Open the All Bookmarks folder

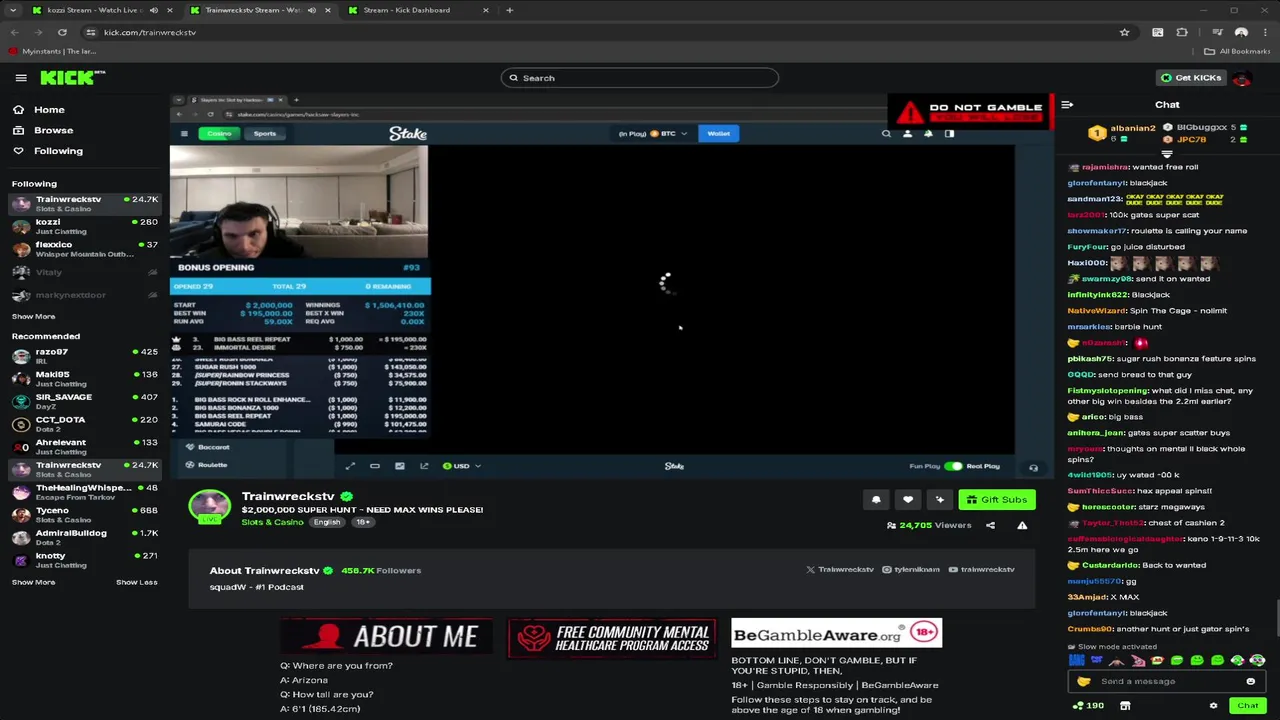[x=1238, y=51]
